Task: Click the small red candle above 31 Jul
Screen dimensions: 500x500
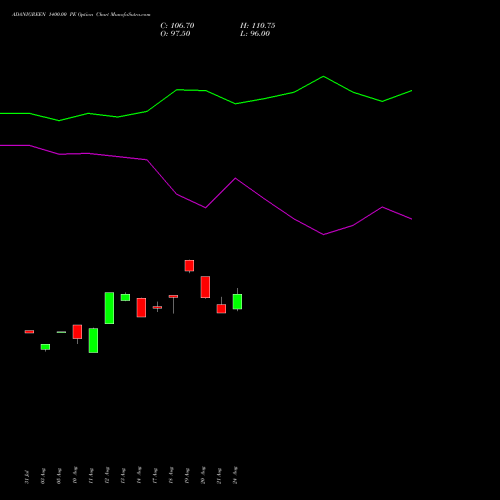Action: coord(29,332)
